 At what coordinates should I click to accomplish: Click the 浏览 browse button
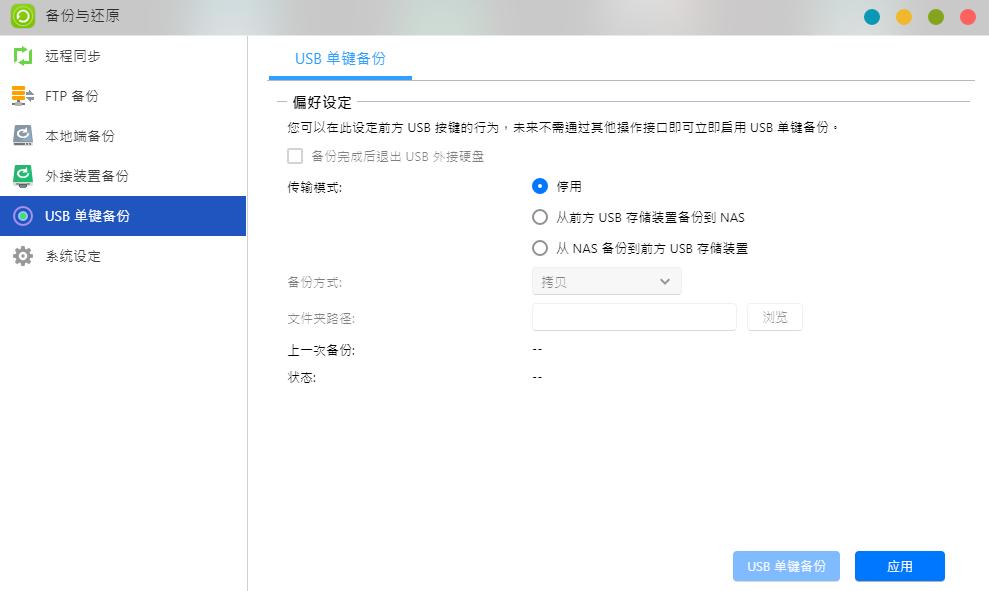click(774, 316)
